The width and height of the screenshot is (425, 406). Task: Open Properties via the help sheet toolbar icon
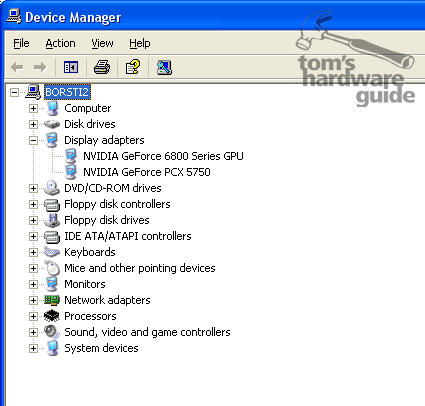pyautogui.click(x=133, y=67)
